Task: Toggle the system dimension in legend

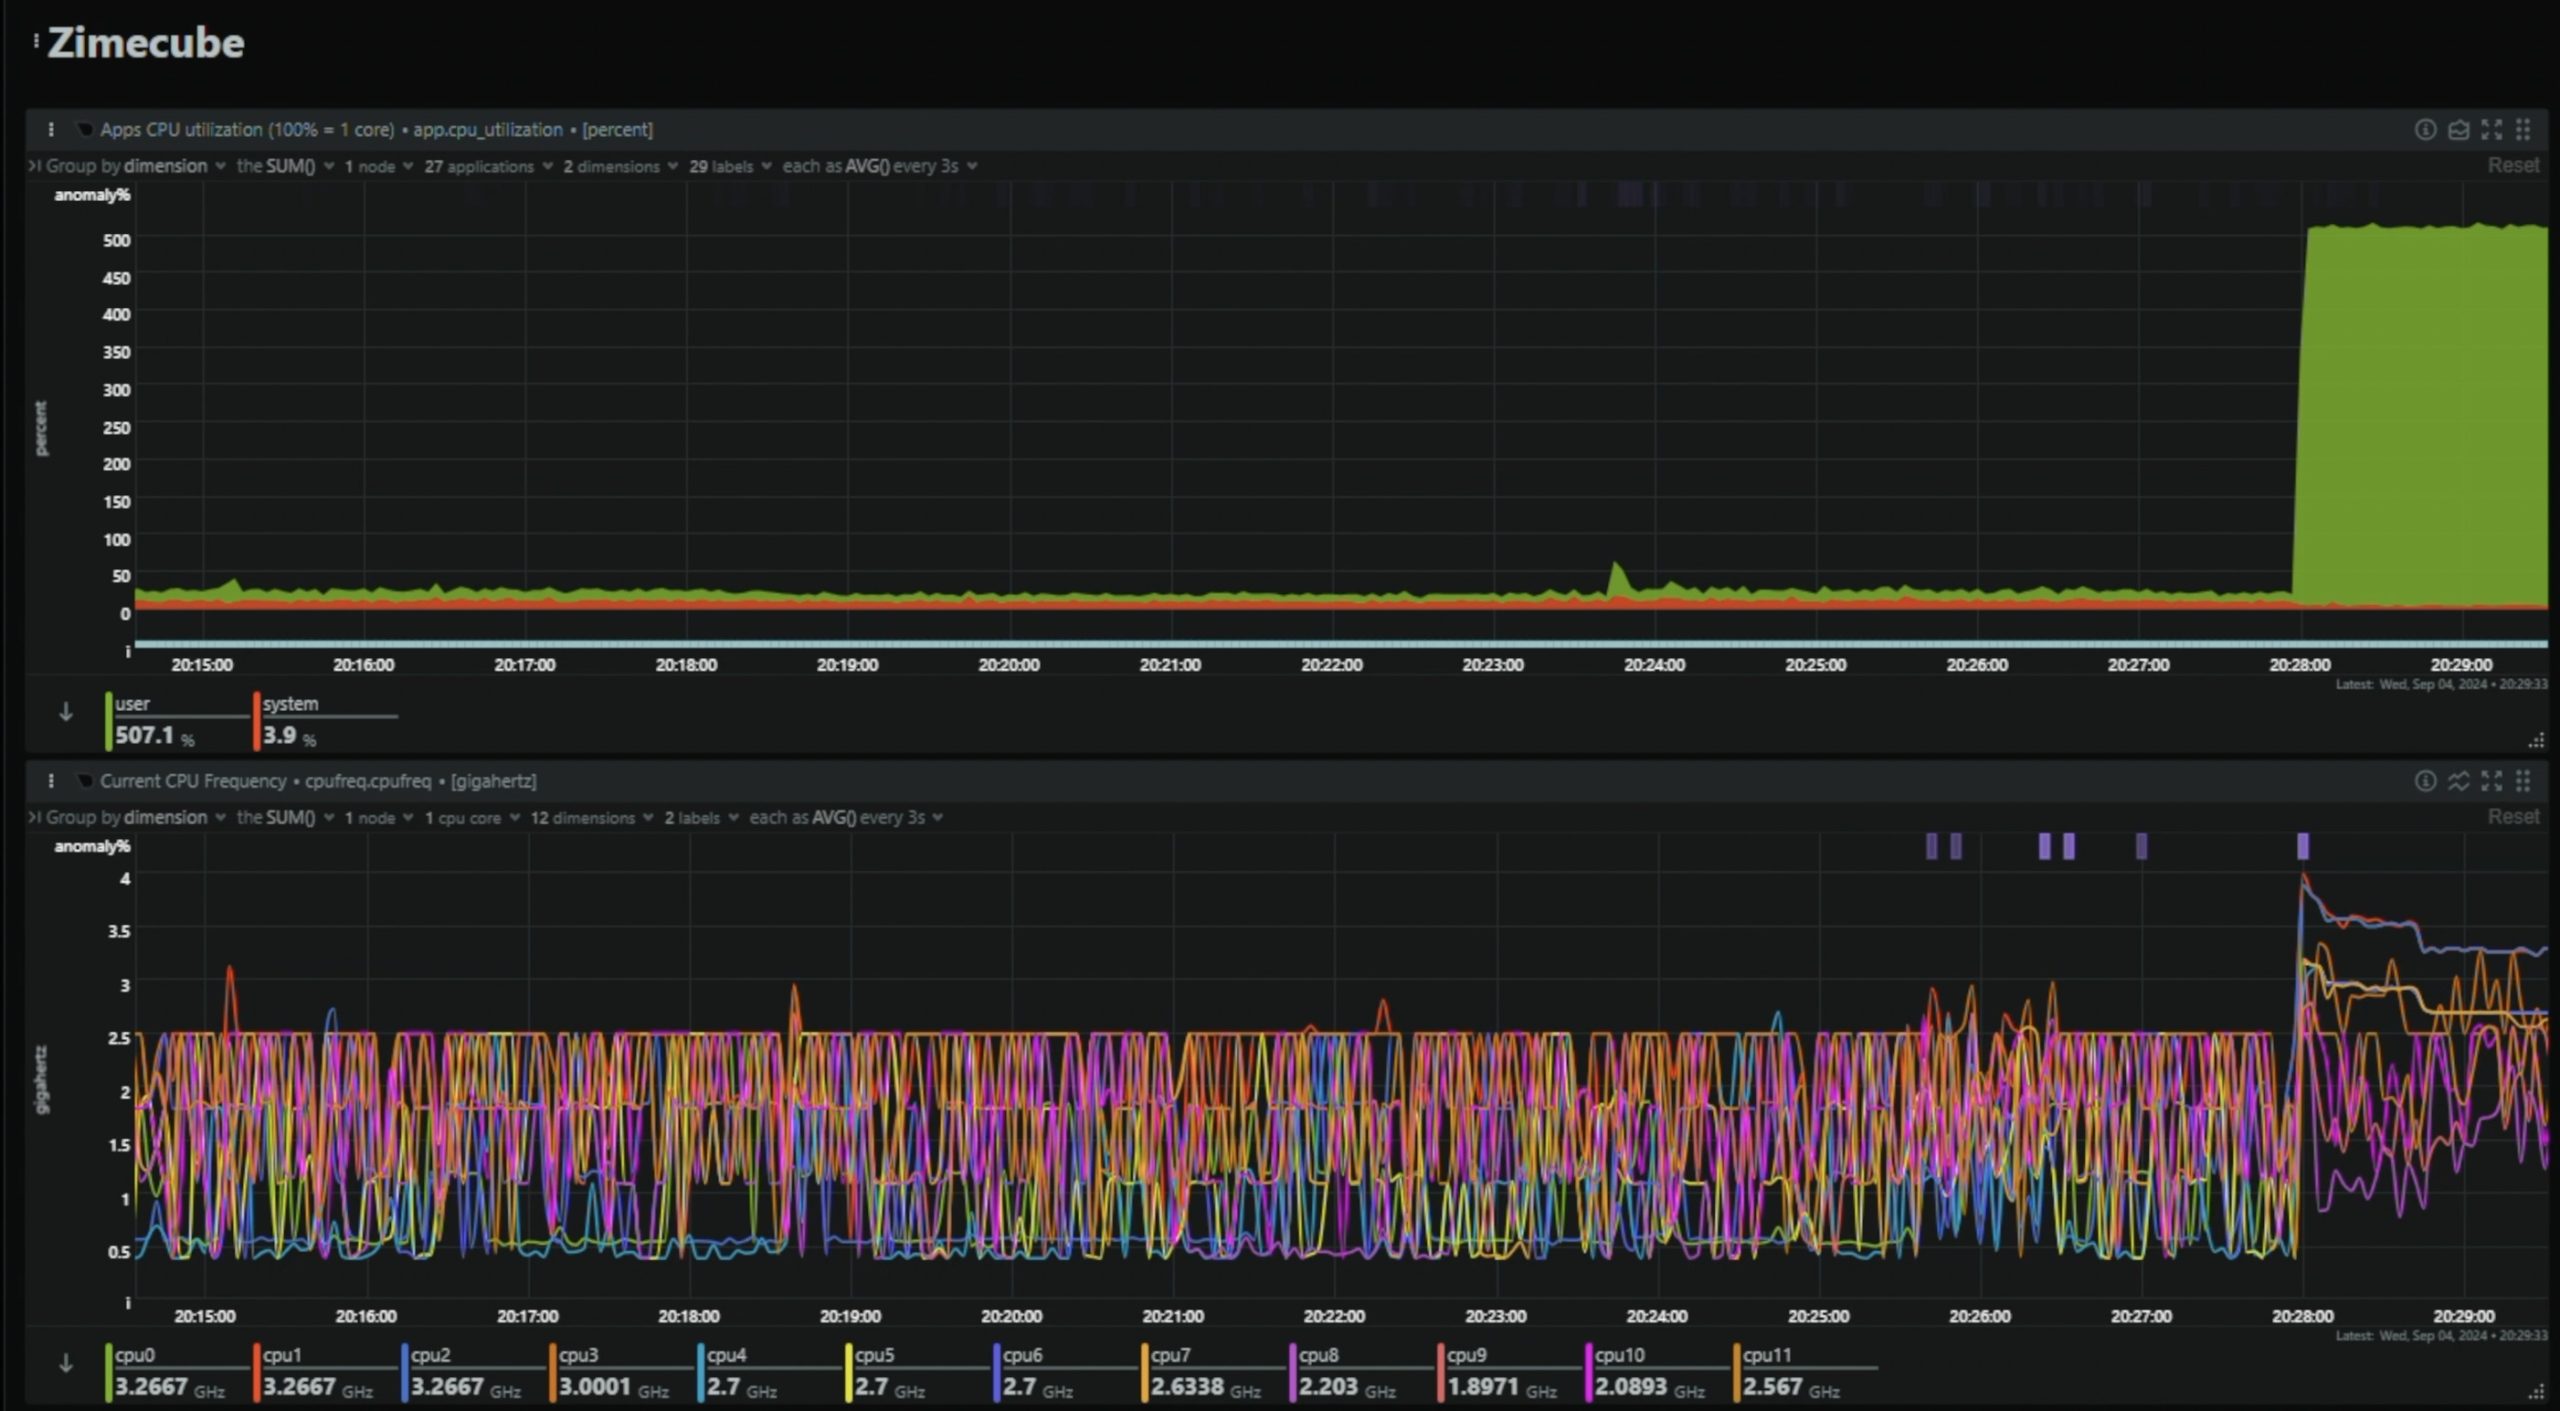Action: 290,704
